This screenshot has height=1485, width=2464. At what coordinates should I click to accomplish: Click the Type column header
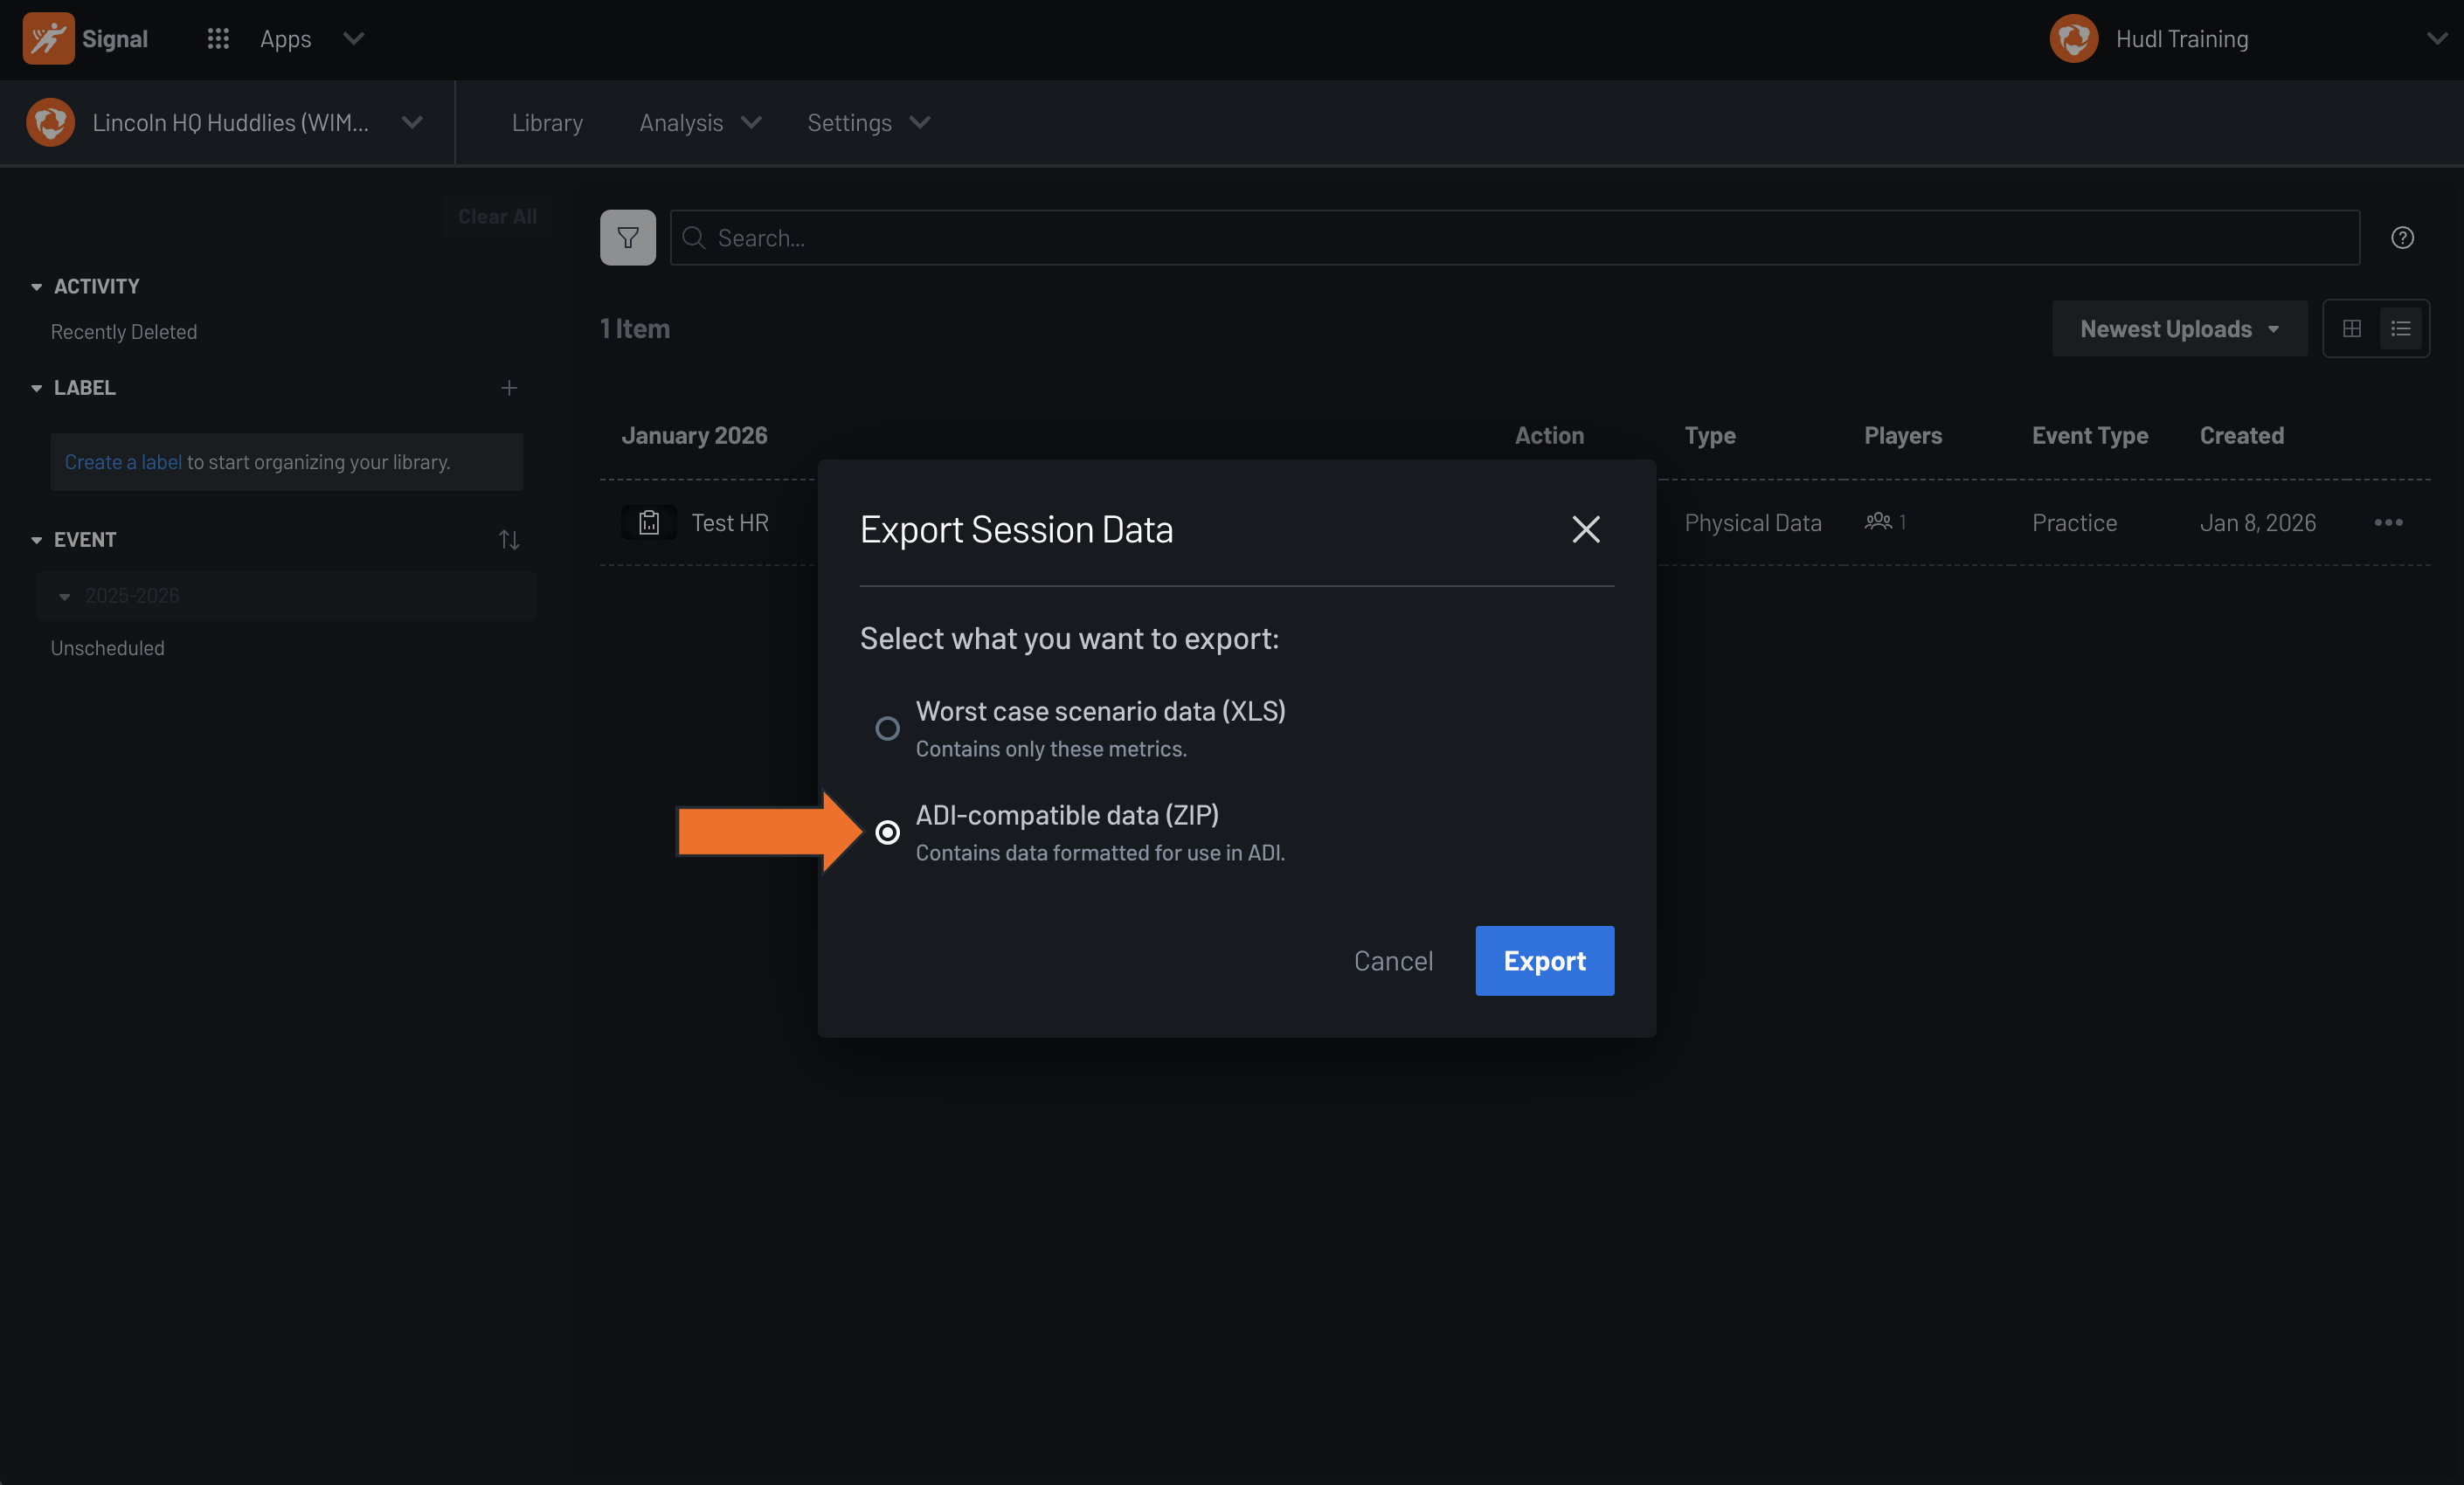1710,435
